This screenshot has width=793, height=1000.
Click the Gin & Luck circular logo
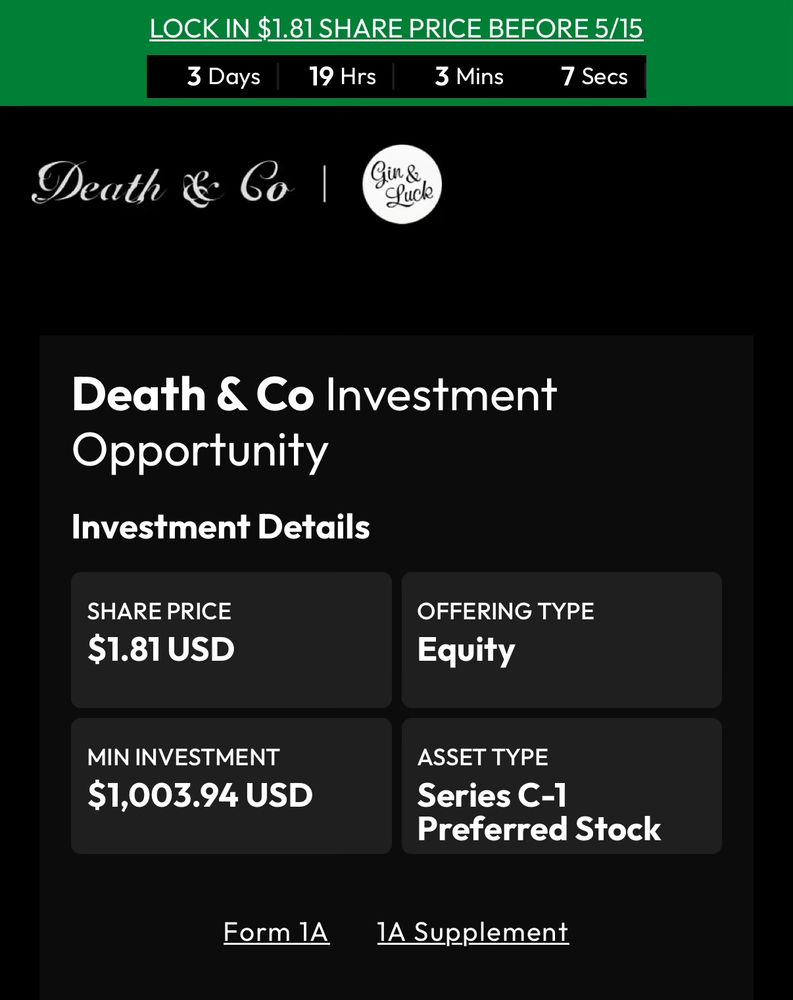[x=401, y=185]
